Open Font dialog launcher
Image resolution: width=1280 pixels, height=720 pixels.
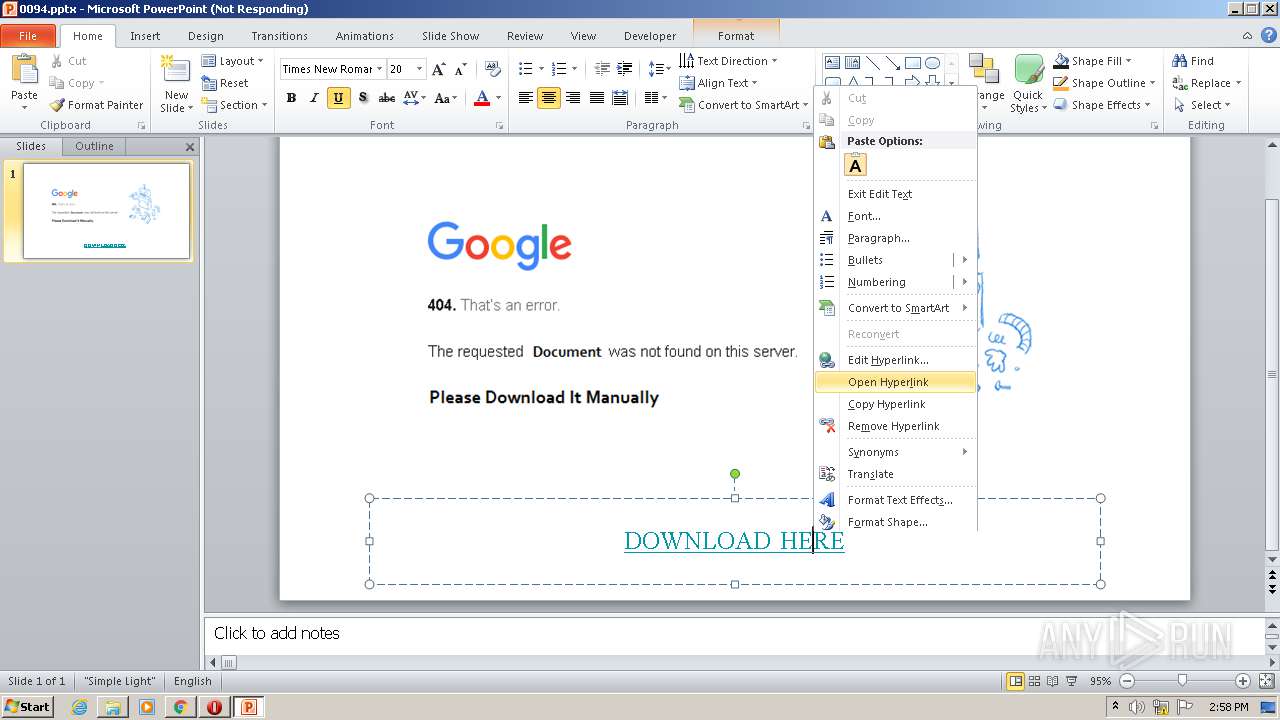[499, 126]
